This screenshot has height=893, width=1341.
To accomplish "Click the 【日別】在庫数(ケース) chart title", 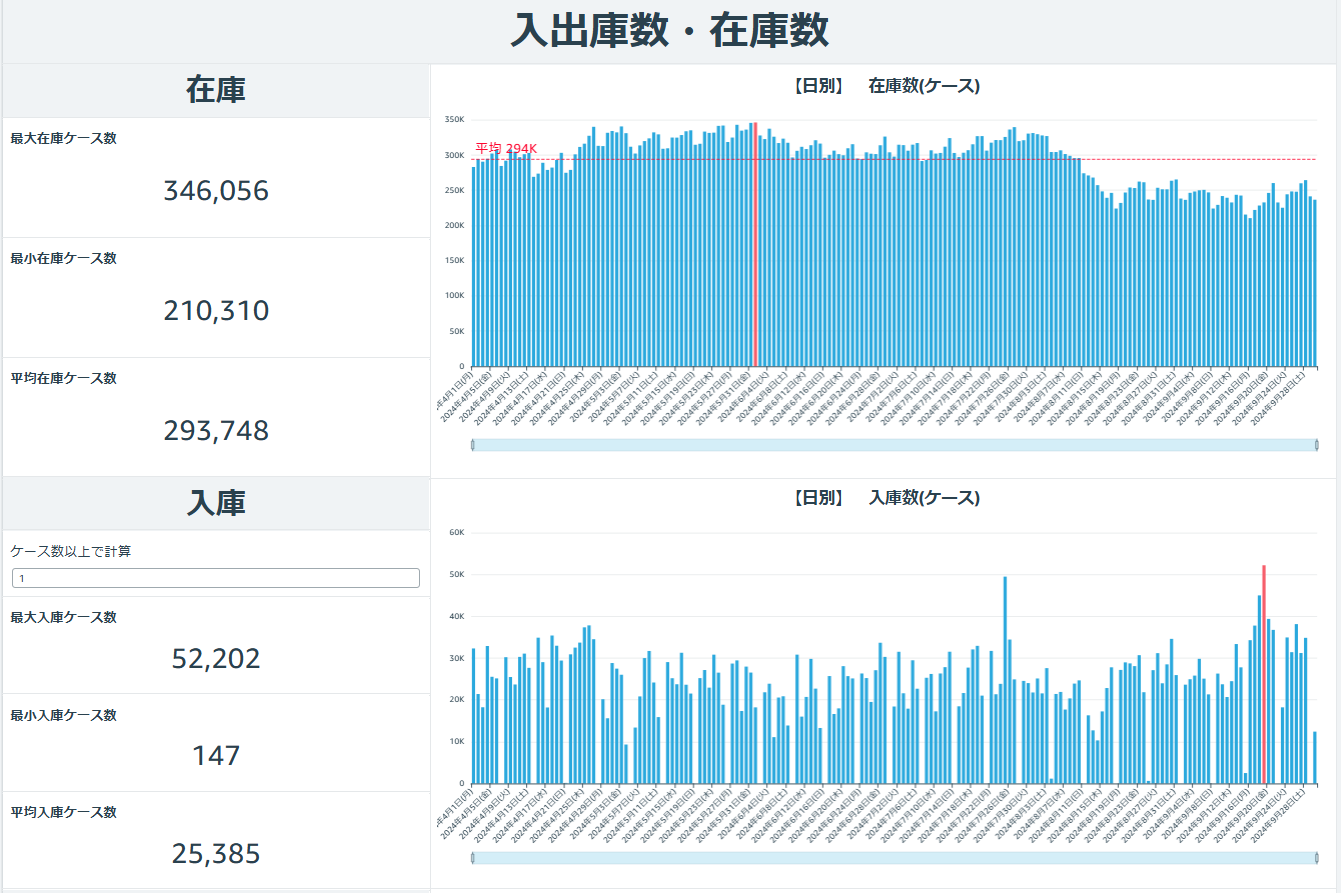I will point(885,87).
